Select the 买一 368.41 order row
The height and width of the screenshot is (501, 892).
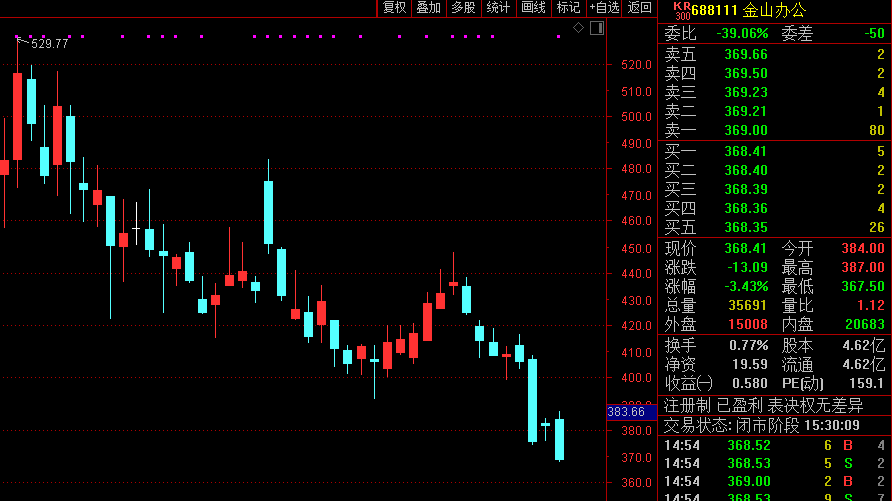coord(775,151)
